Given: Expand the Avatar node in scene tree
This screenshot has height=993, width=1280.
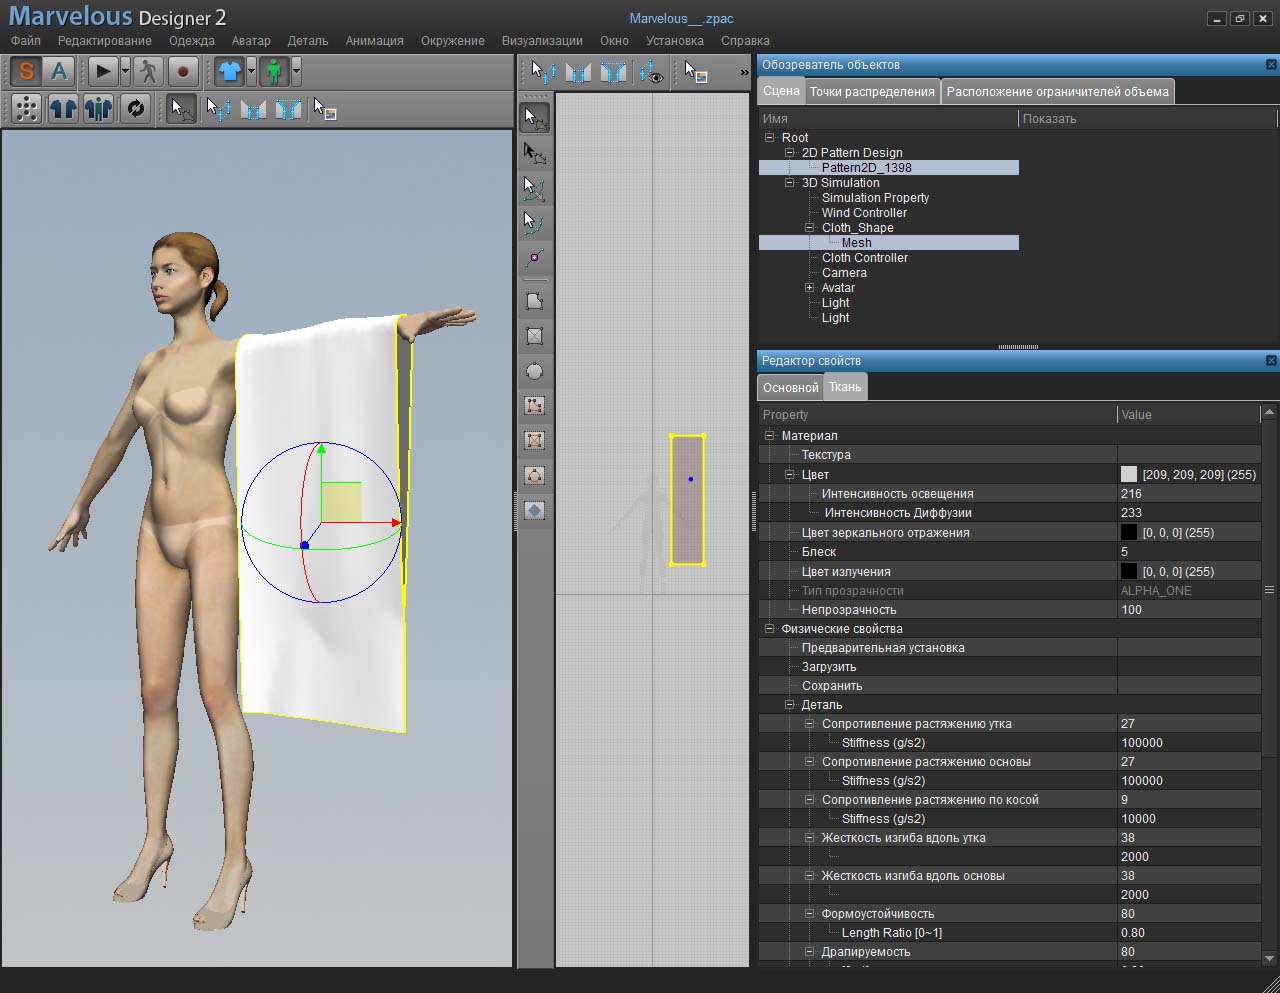Looking at the screenshot, I should [810, 288].
